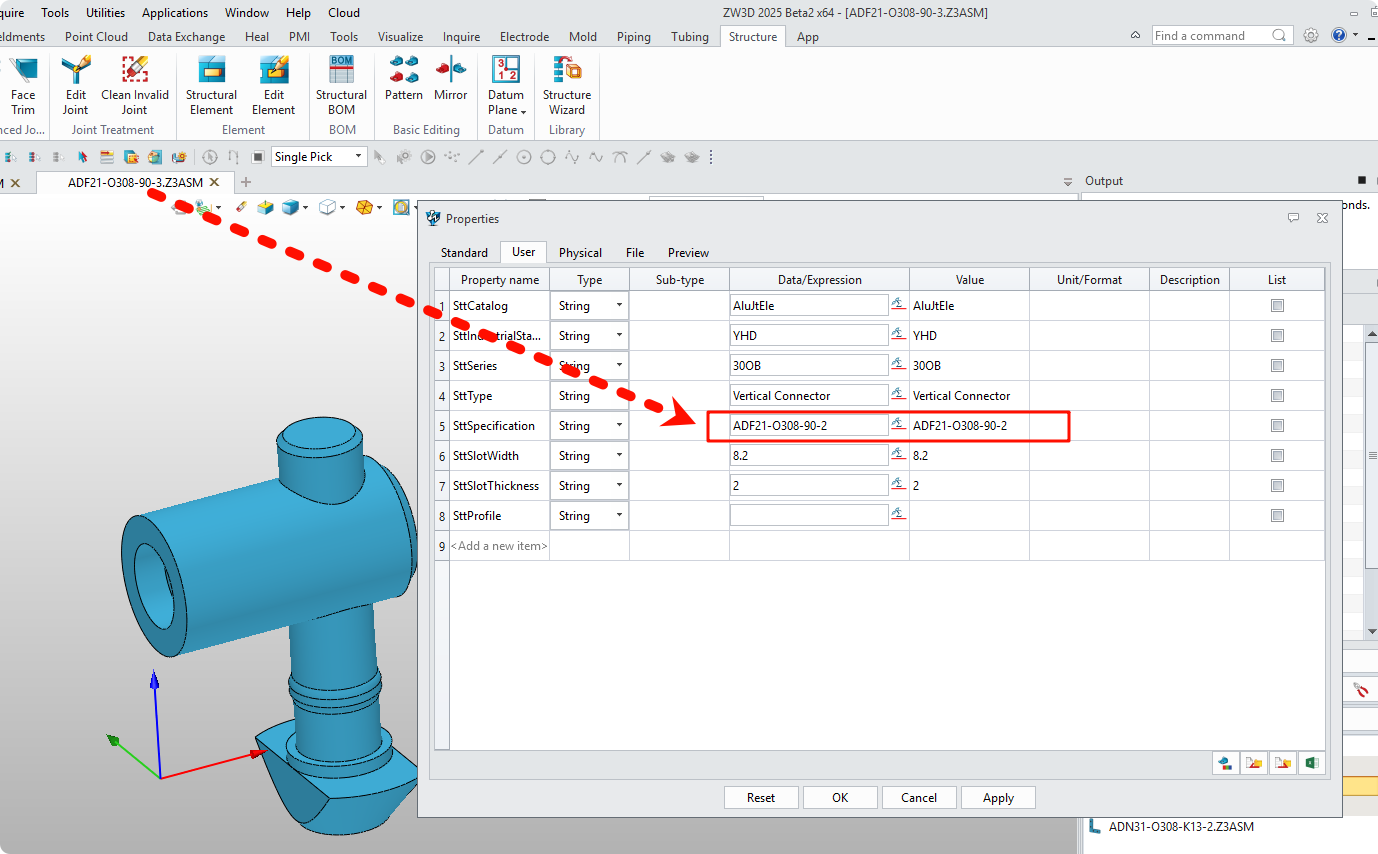Viewport: 1378px width, 854px height.
Task: Click the SttSpecification data field
Action: coord(809,425)
